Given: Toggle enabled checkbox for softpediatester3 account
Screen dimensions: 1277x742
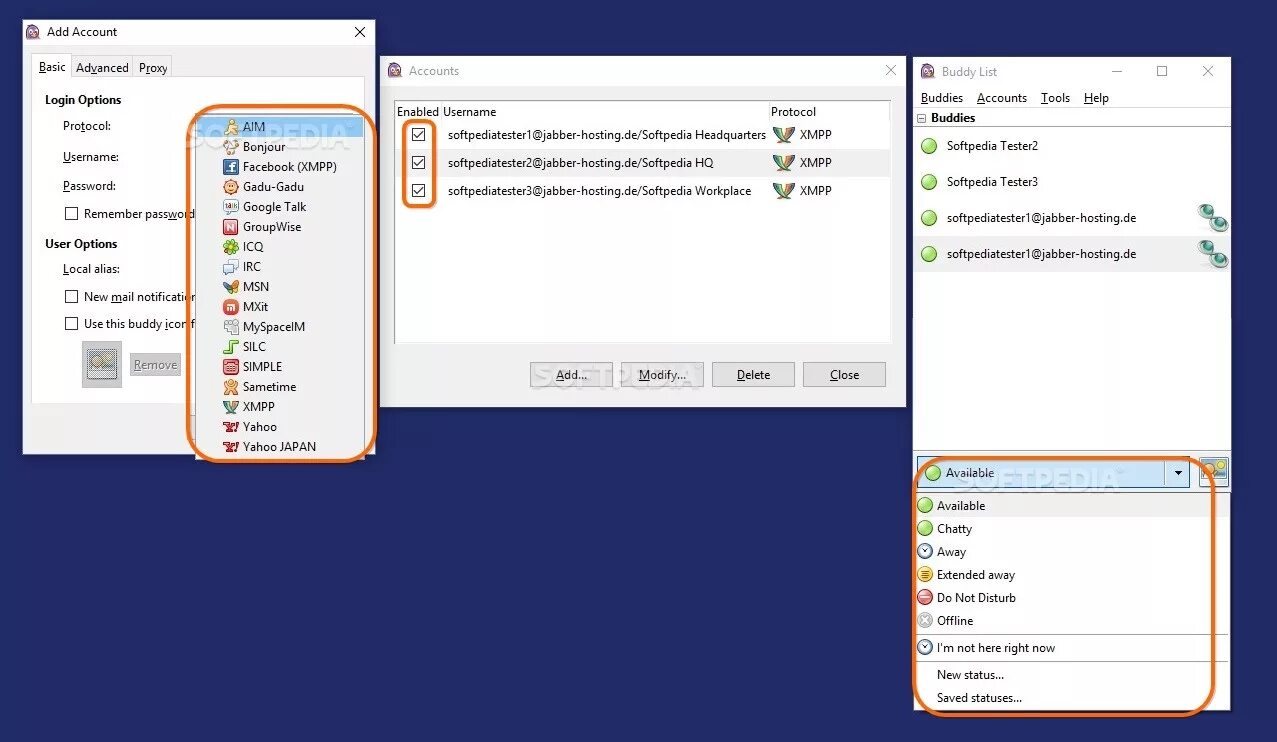Looking at the screenshot, I should (x=418, y=190).
